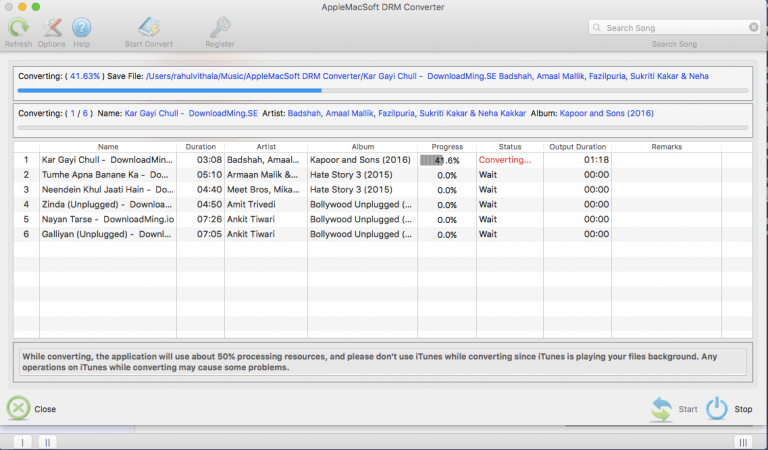The width and height of the screenshot is (768, 450).
Task: Click the Stop power icon
Action: pyautogui.click(x=717, y=409)
